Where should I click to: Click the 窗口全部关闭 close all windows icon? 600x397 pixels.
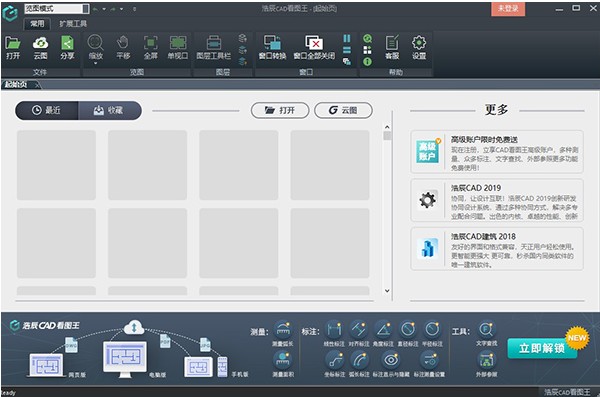point(314,48)
